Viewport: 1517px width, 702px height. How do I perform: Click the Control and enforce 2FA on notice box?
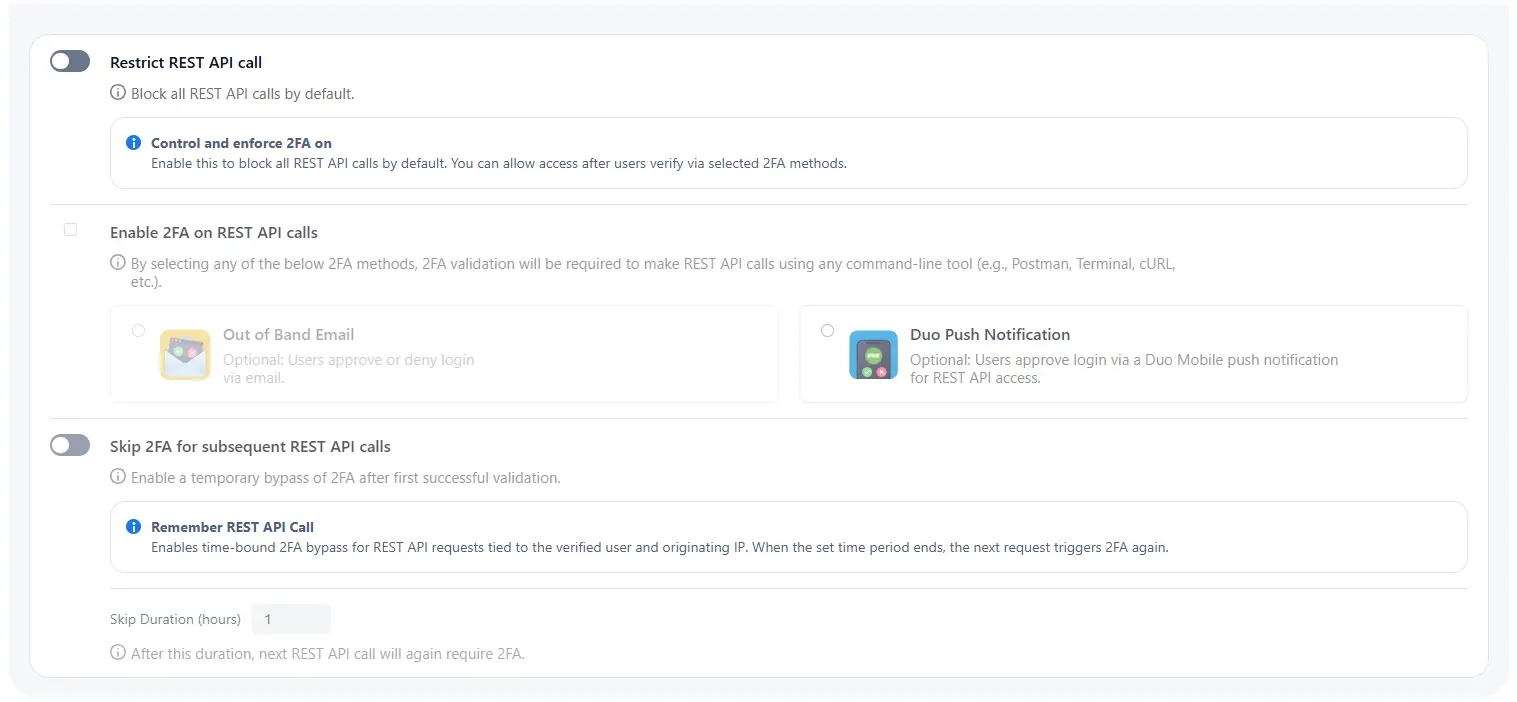(788, 152)
